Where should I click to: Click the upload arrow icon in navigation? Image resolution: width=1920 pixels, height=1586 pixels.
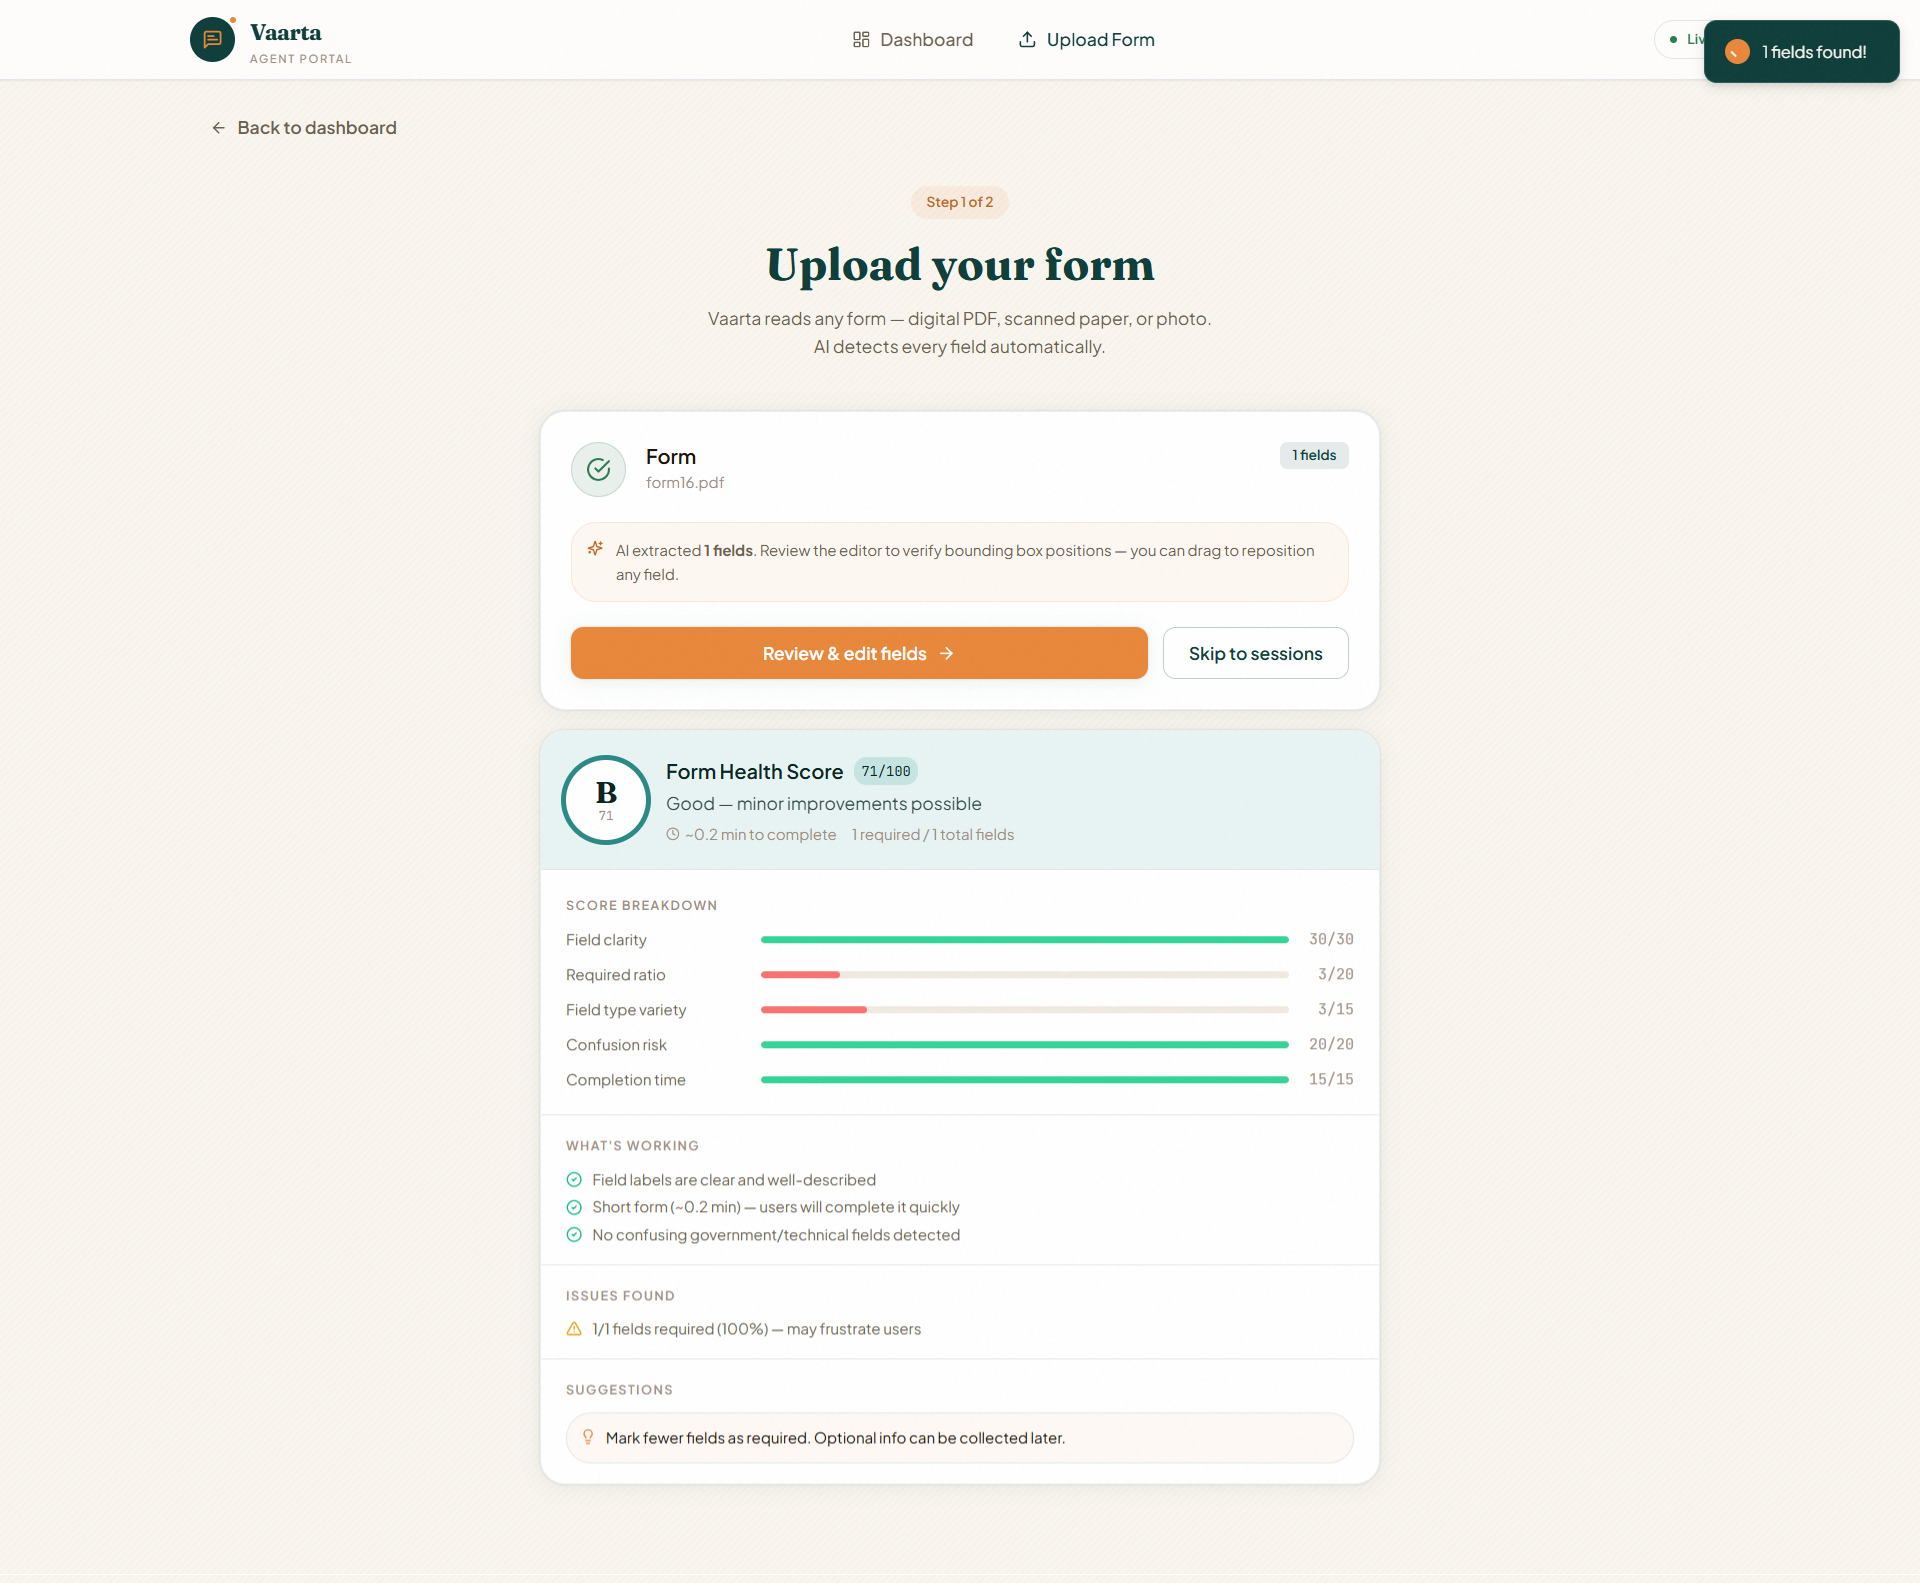point(1027,40)
